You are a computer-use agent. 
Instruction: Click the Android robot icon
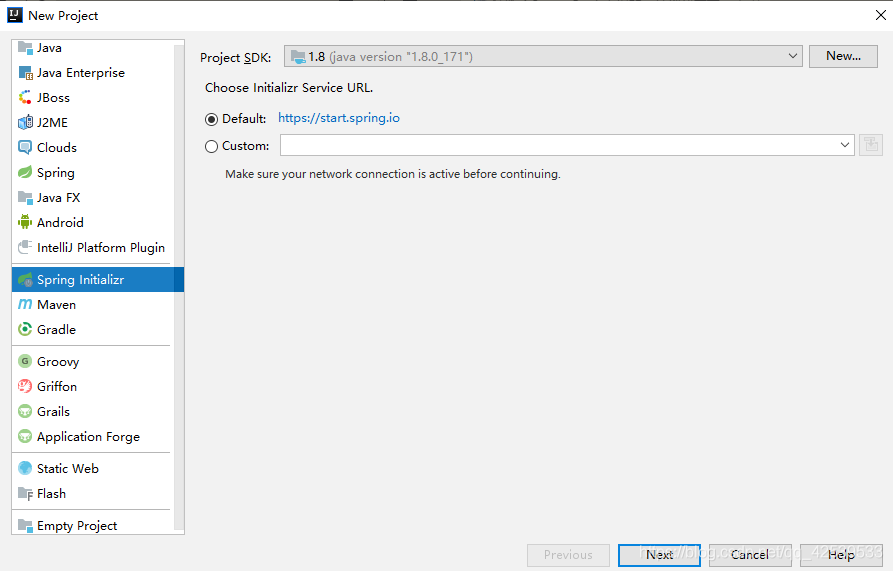pyautogui.click(x=25, y=223)
